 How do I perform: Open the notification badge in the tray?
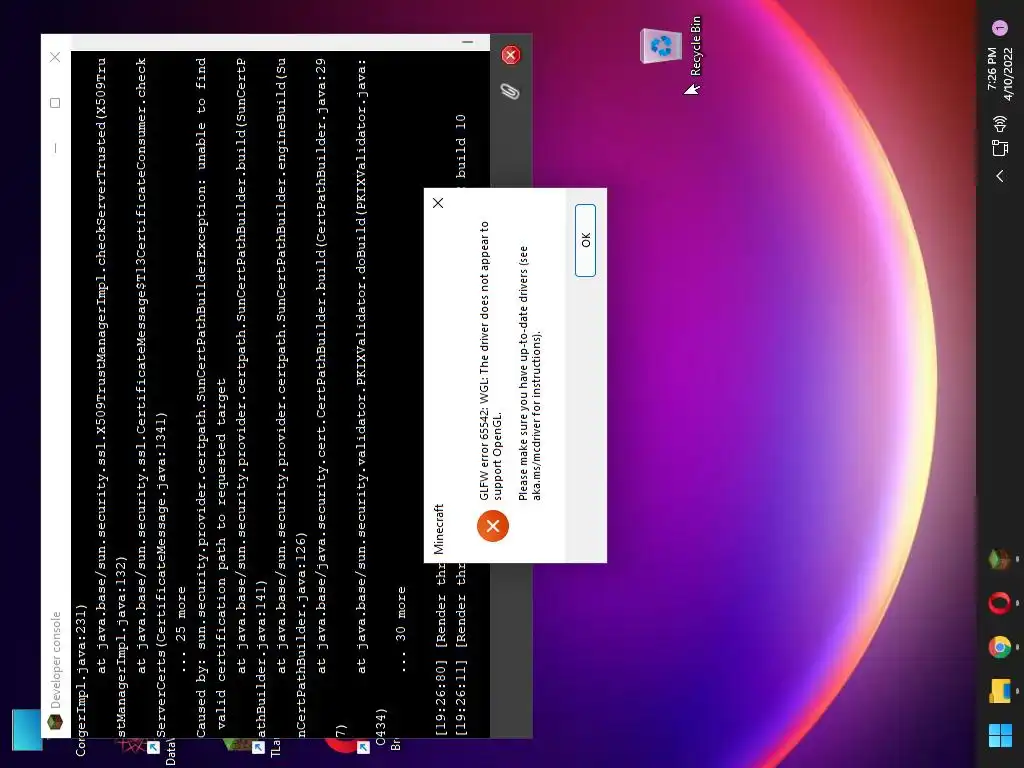tap(1000, 27)
